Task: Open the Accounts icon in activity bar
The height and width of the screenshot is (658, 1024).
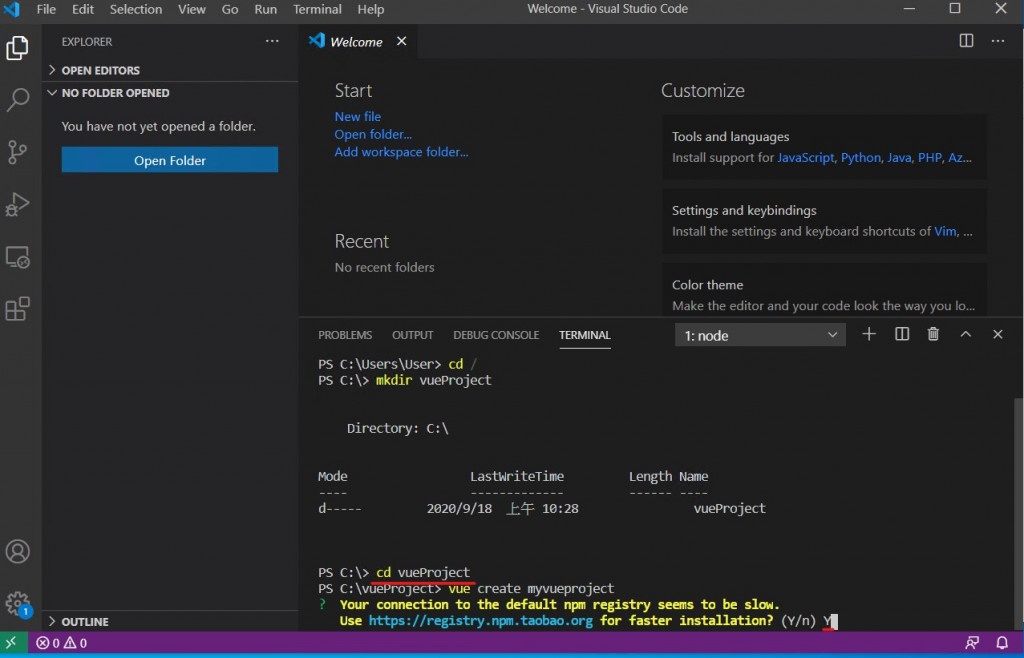Action: (18, 552)
